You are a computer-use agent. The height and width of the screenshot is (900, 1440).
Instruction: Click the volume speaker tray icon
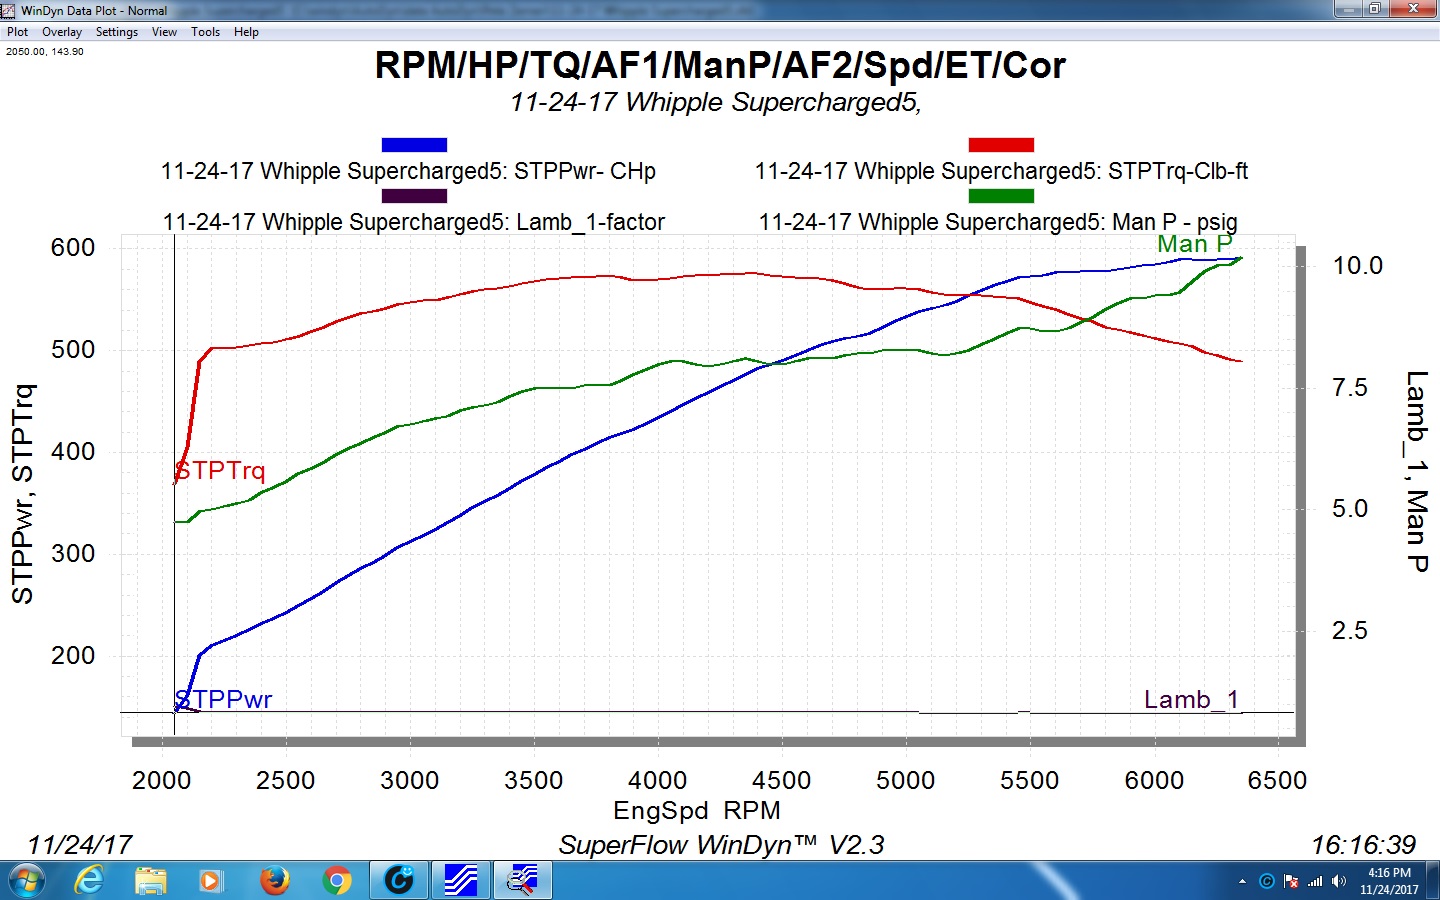point(1339,881)
